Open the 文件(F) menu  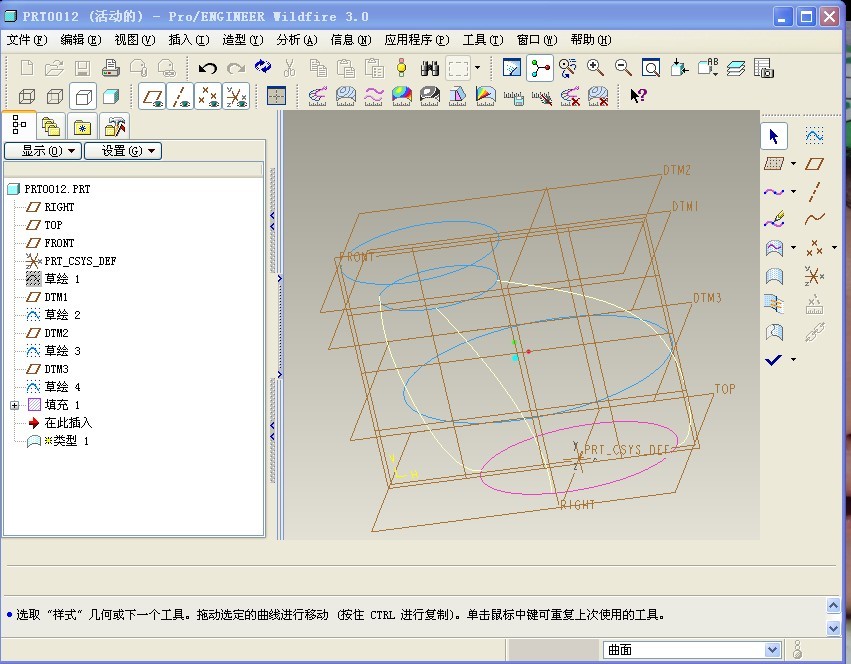click(27, 40)
